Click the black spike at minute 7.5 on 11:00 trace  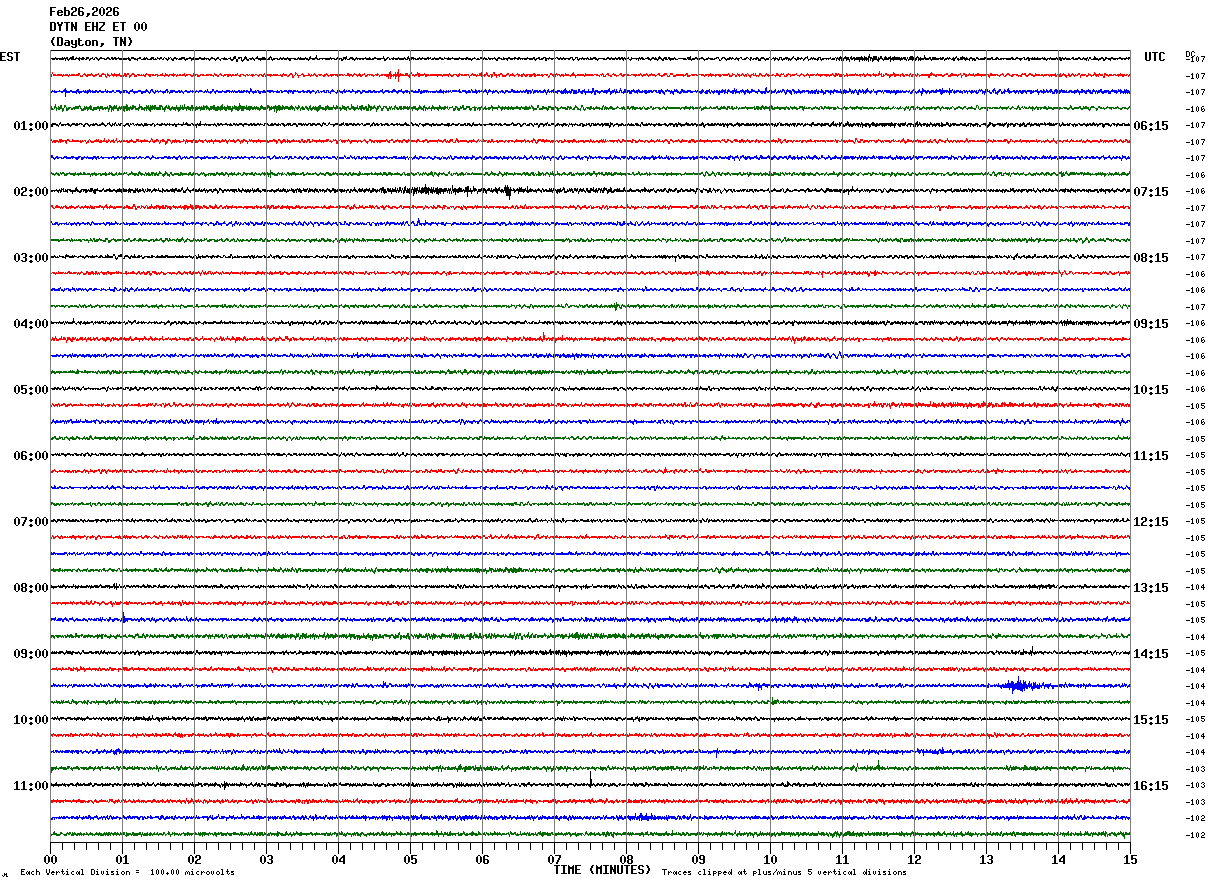coord(591,778)
